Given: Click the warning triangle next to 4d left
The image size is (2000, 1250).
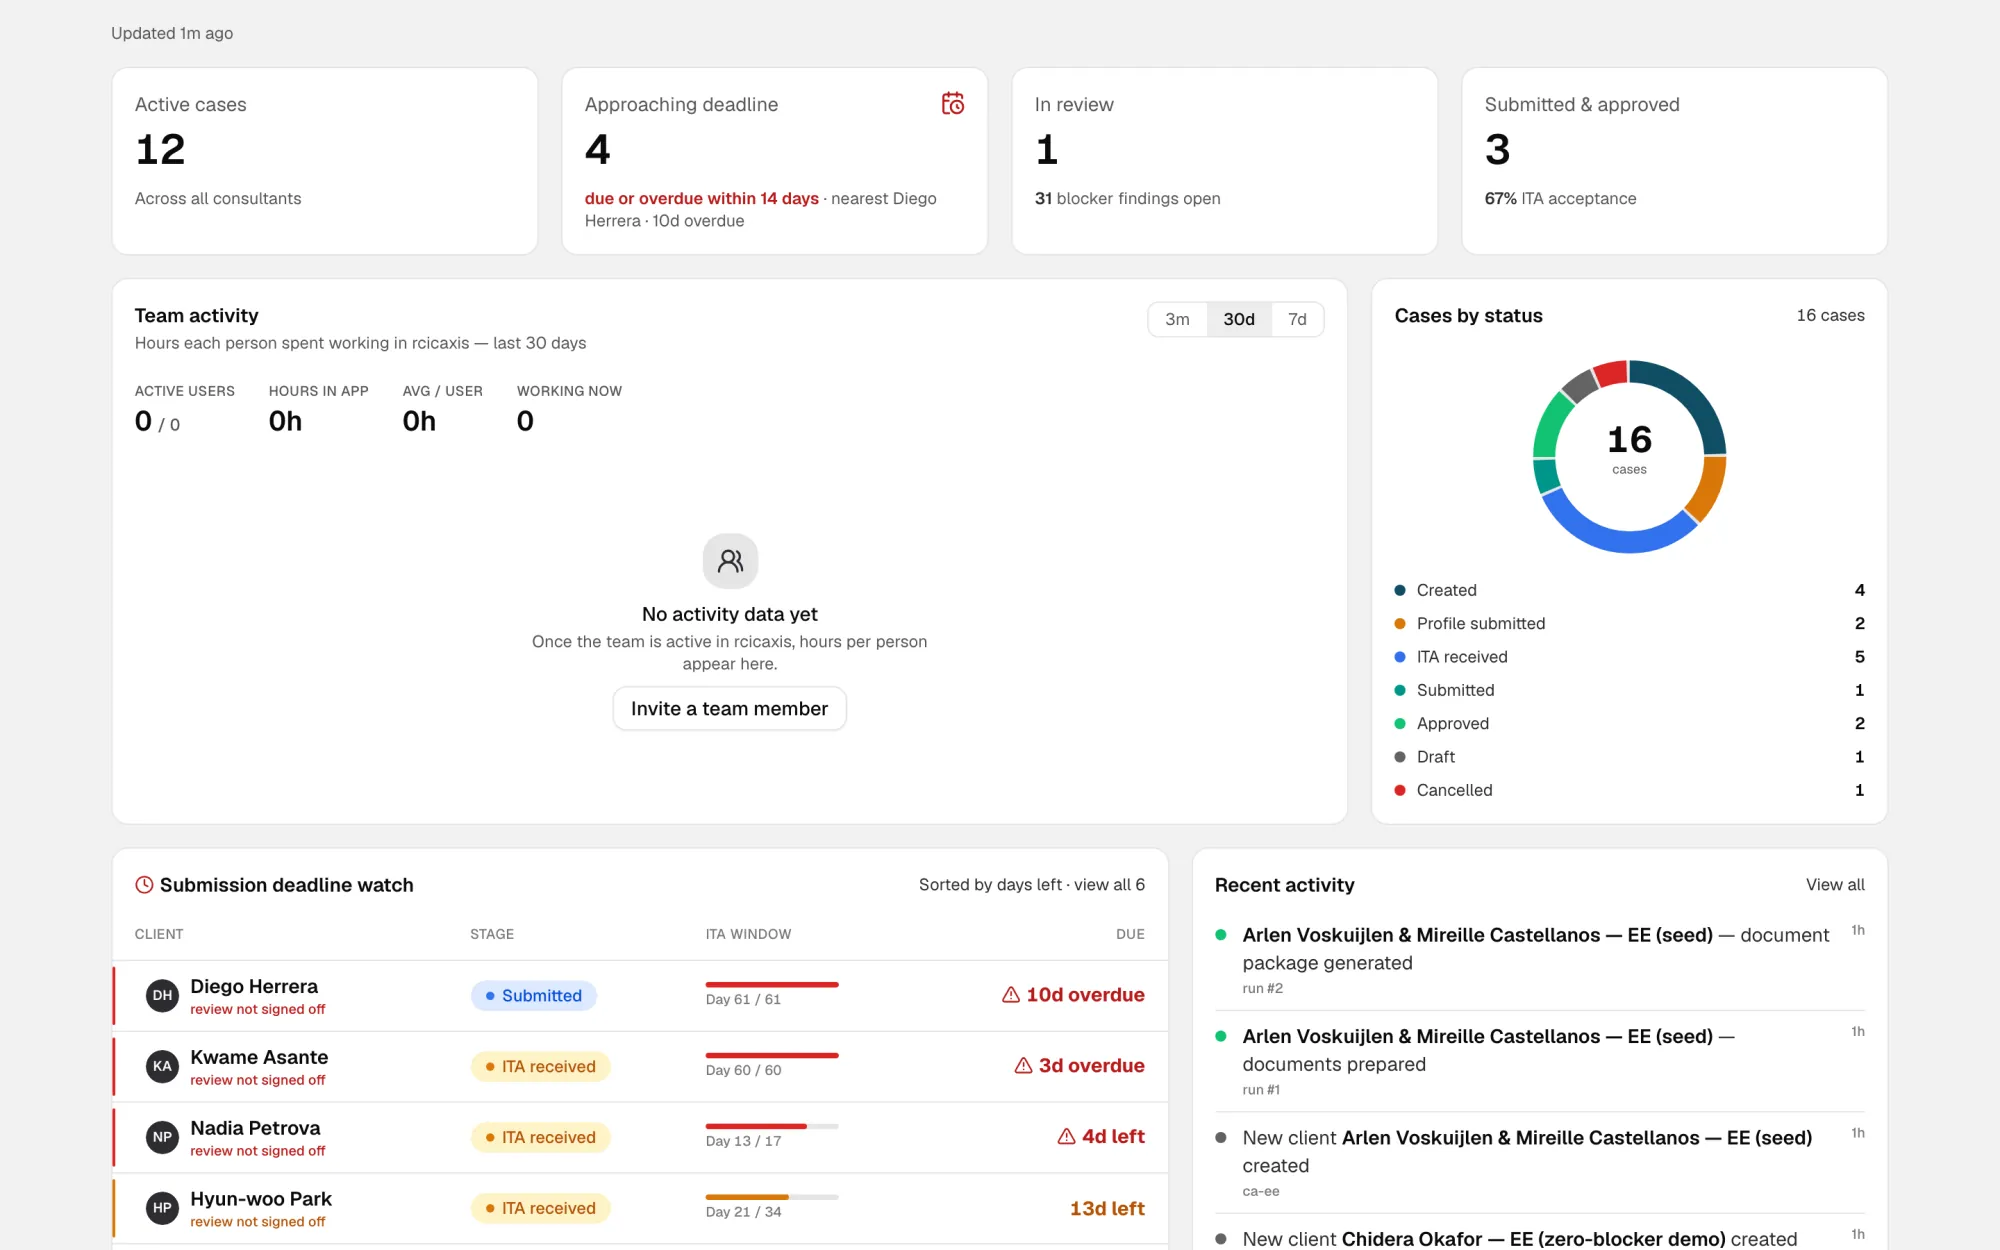Looking at the screenshot, I should 1066,1137.
